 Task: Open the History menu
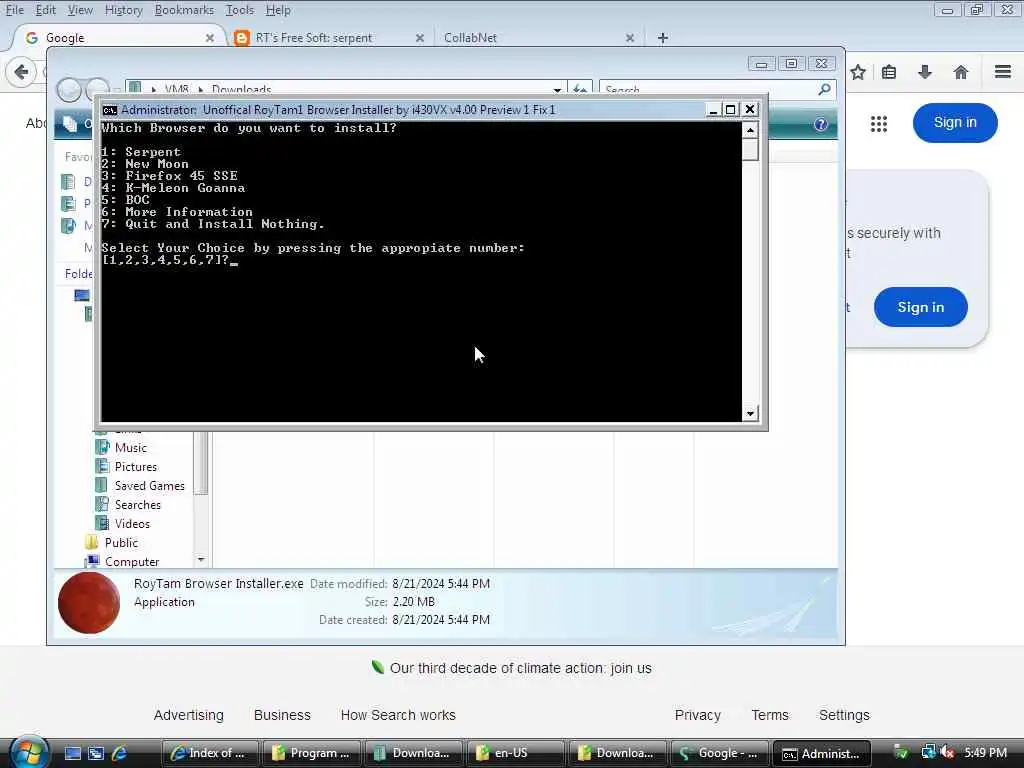(x=123, y=10)
